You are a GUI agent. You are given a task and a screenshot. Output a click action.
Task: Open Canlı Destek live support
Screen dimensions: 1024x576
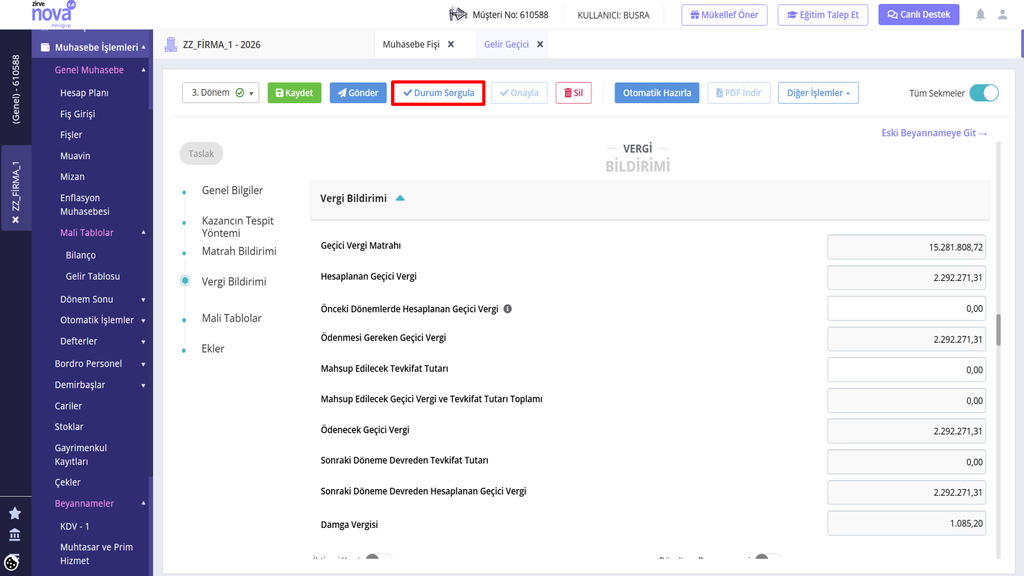click(x=918, y=14)
